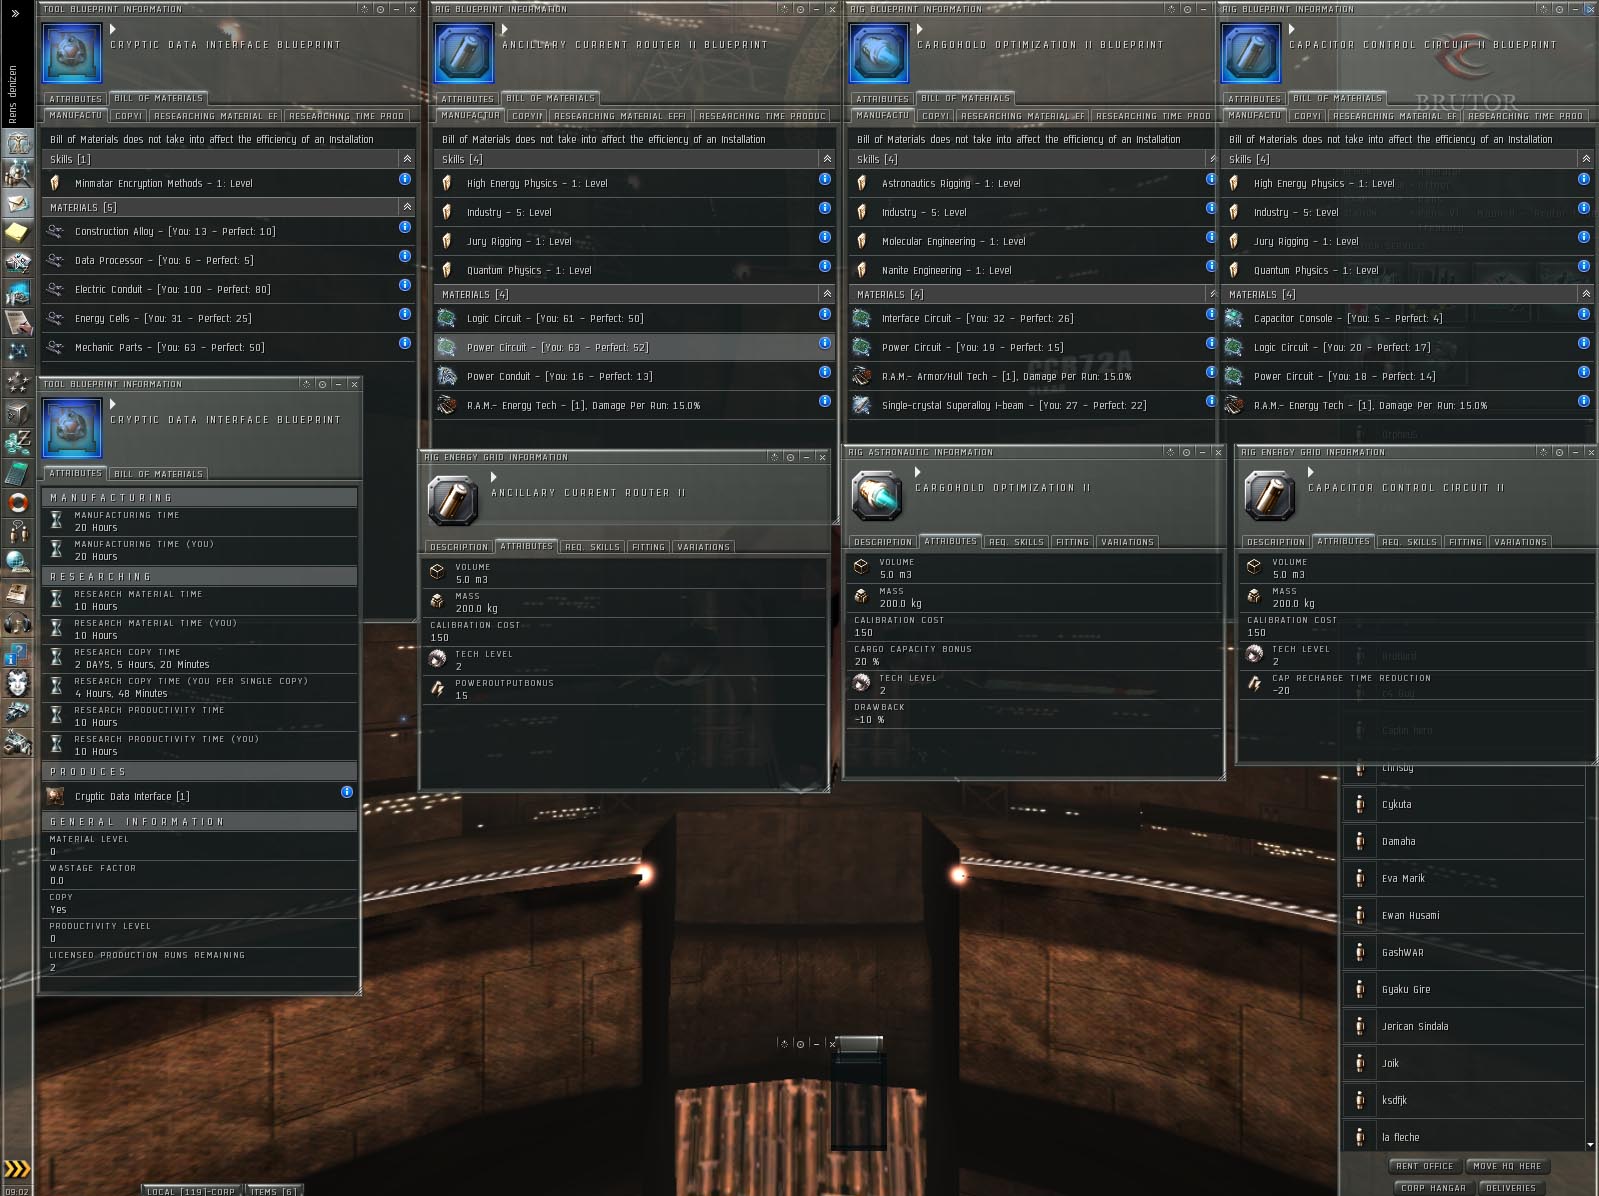Click the white face mask sidebar icon
The height and width of the screenshot is (1196, 1599).
[x=17, y=683]
